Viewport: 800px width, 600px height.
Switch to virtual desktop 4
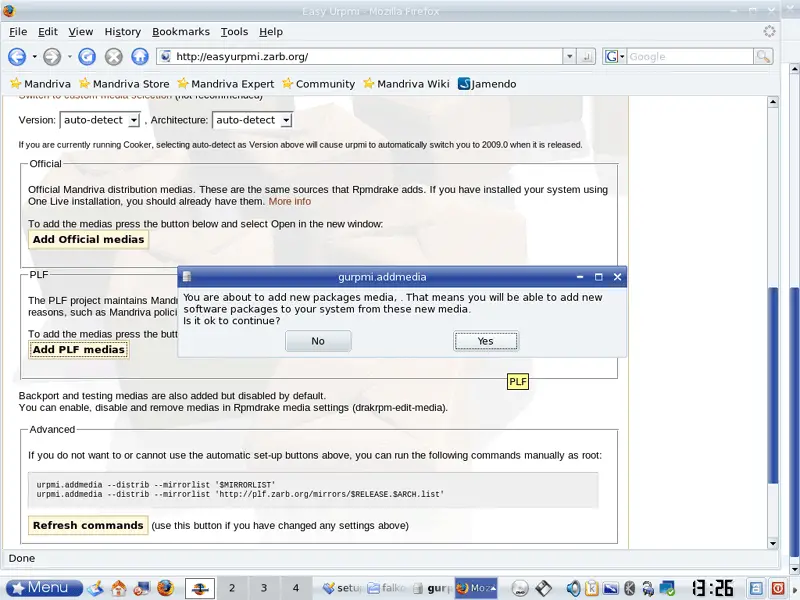pos(295,588)
